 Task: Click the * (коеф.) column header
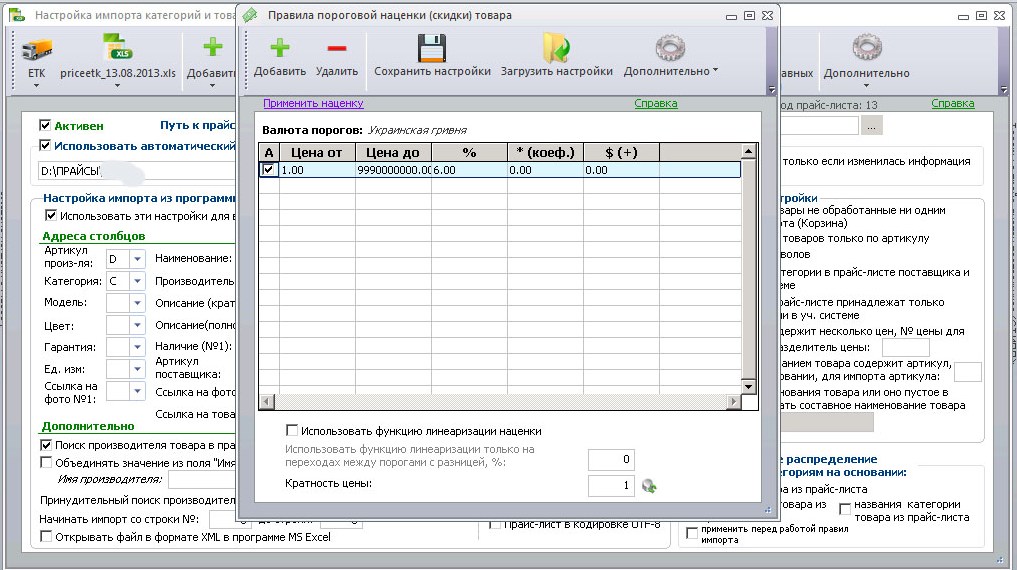(545, 152)
